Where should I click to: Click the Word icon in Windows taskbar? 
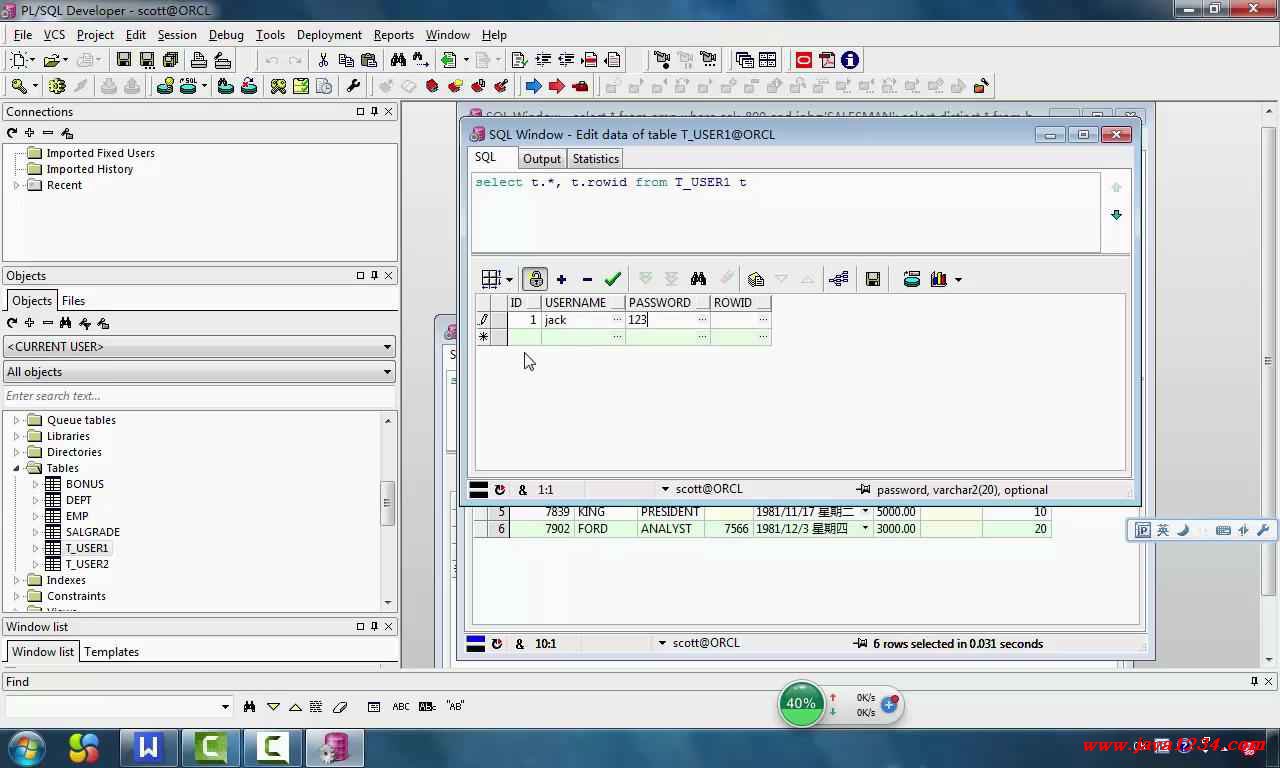pos(149,747)
